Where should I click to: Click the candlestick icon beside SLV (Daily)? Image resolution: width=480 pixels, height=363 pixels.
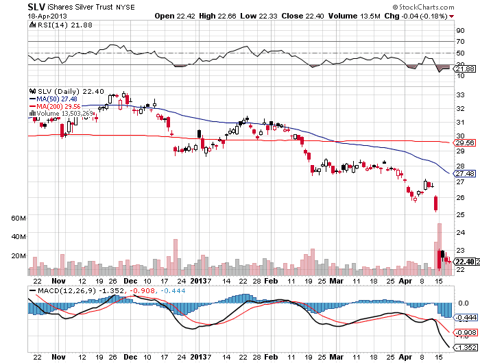coord(32,91)
